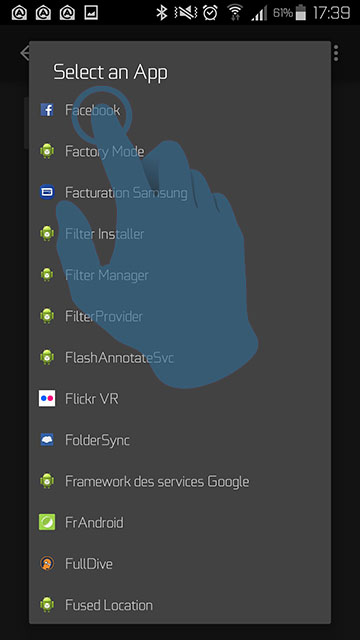Choose FilterProvider entry
Screen dimensions: 360x640
(x=180, y=316)
